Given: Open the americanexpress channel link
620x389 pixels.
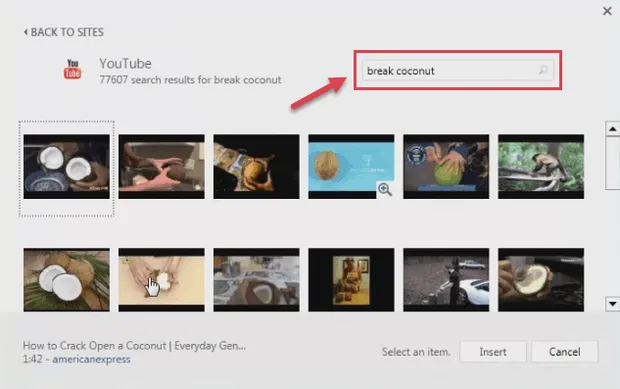Looking at the screenshot, I should click(x=91, y=359).
